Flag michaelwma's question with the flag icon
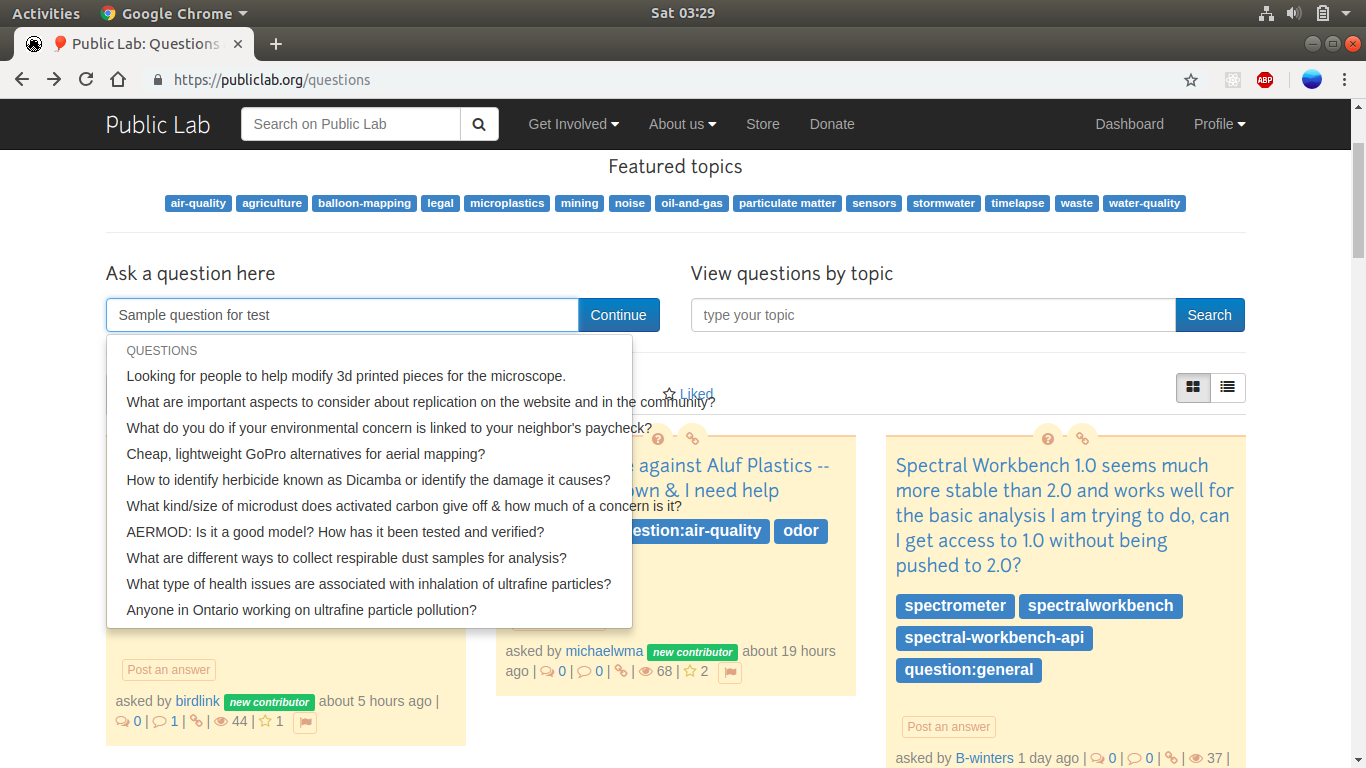 [x=729, y=672]
